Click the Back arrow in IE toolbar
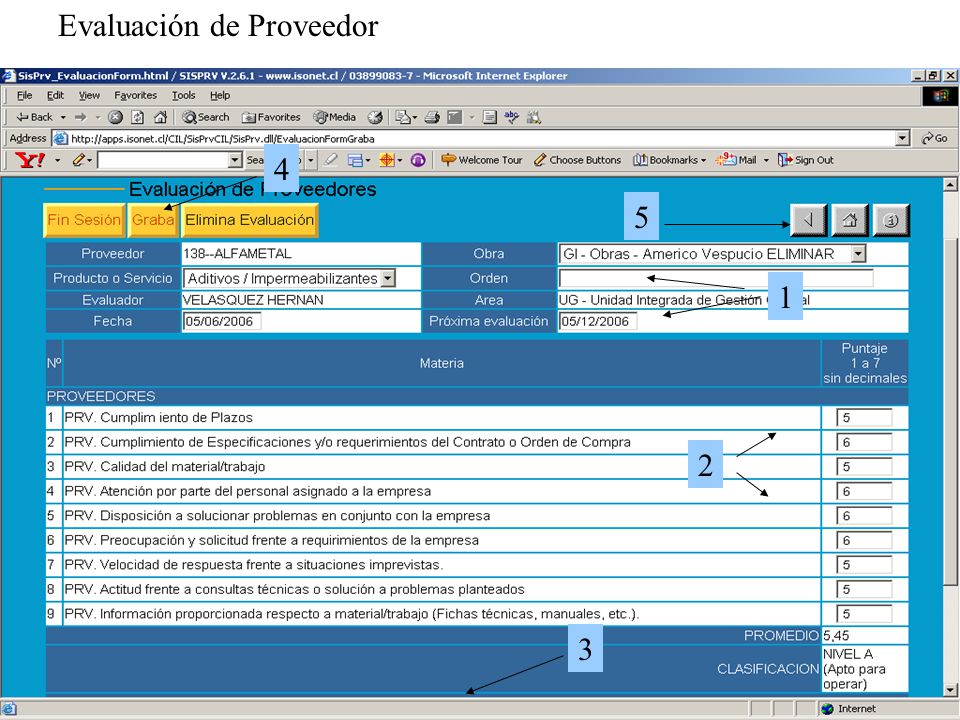Image resolution: width=960 pixels, height=720 pixels. (34, 117)
